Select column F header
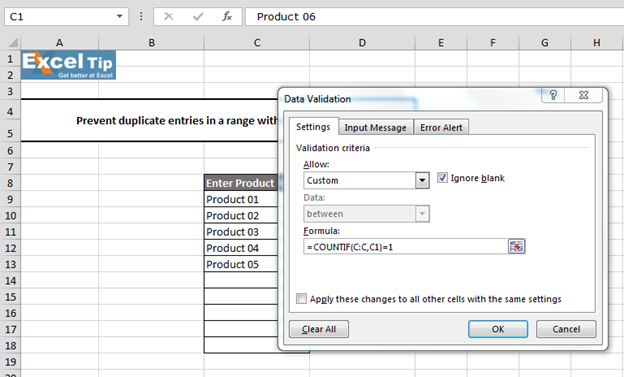The image size is (624, 377). point(493,43)
